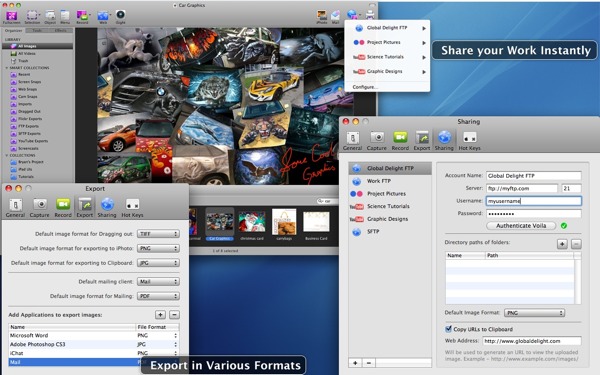Screen dimensions: 600x375
Task: Pick the Object capture tool
Action: tap(50, 17)
